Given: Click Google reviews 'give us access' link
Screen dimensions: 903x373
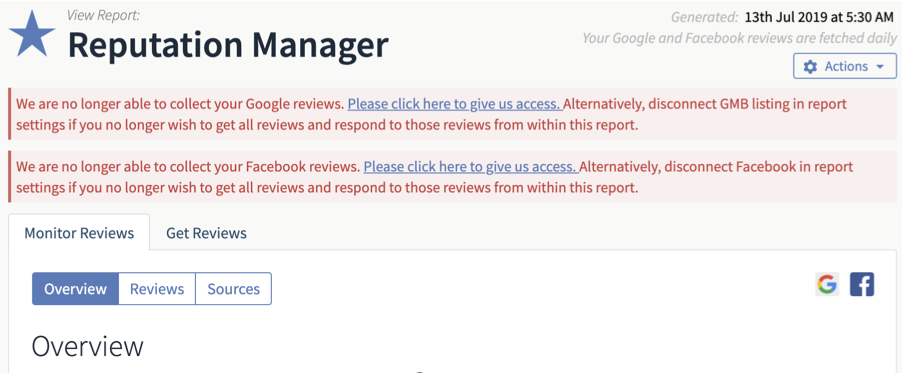Looking at the screenshot, I should point(455,104).
